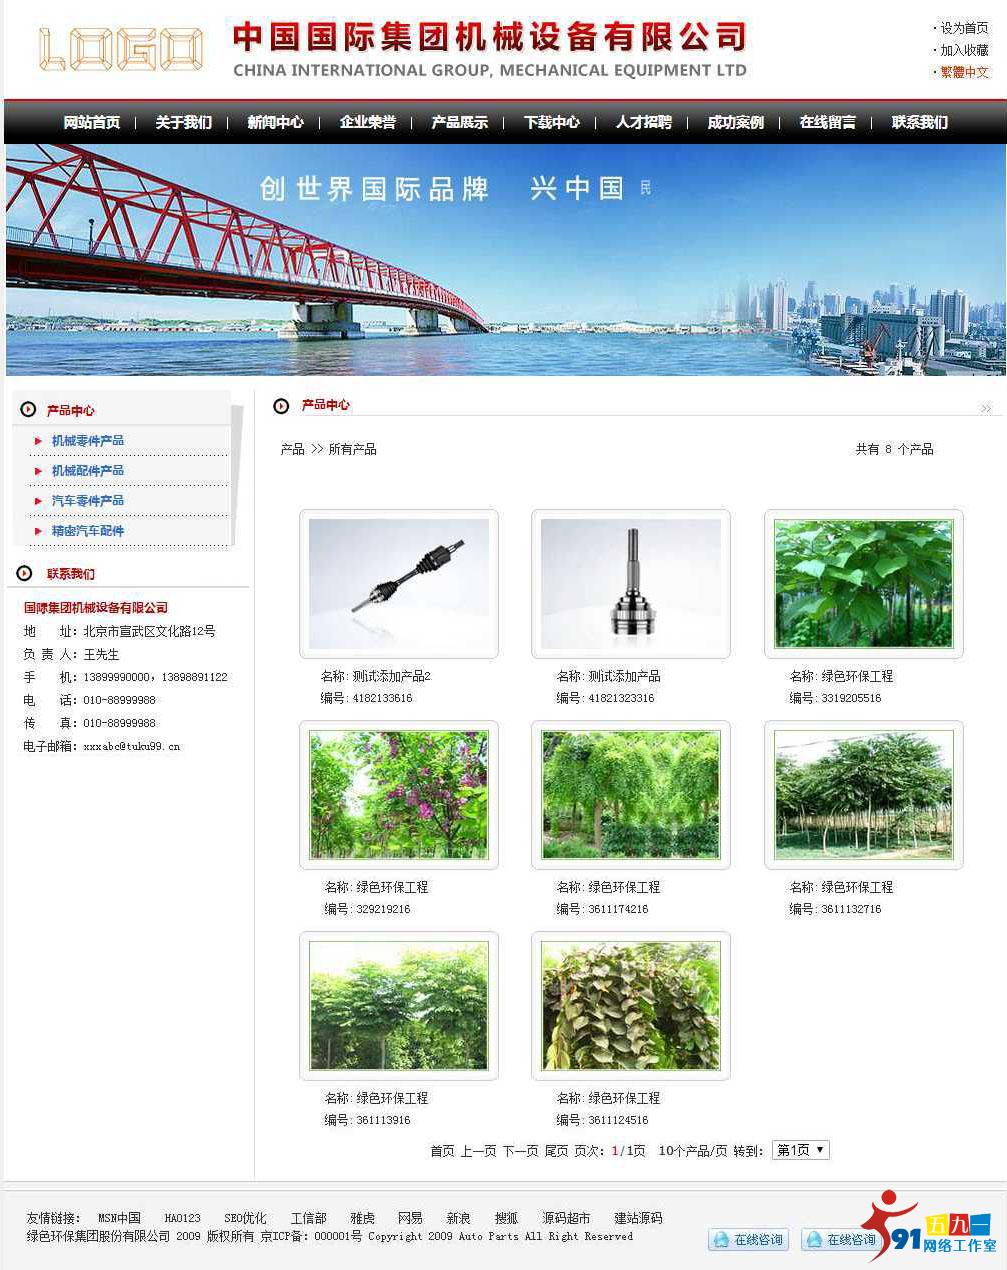Open the 测试添加产品2 product thumbnail
The width and height of the screenshot is (1007, 1270).
click(398, 583)
